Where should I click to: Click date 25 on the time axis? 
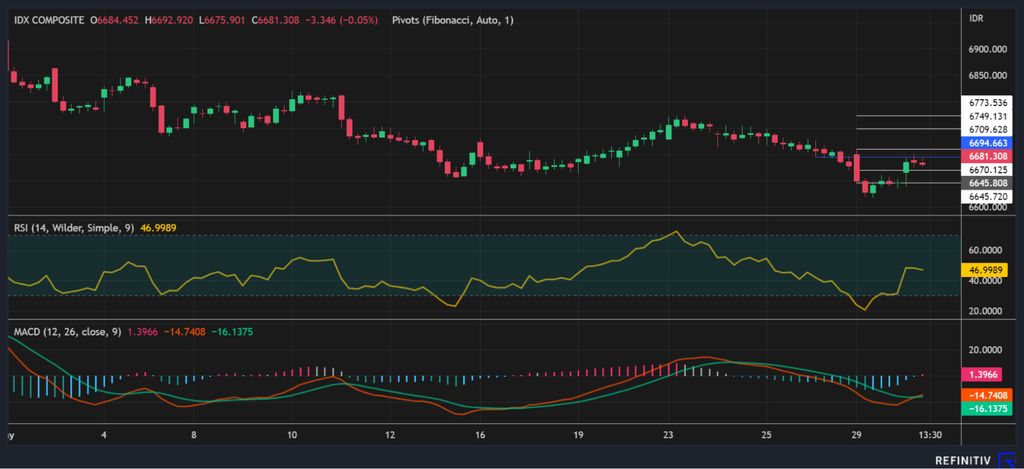click(767, 435)
